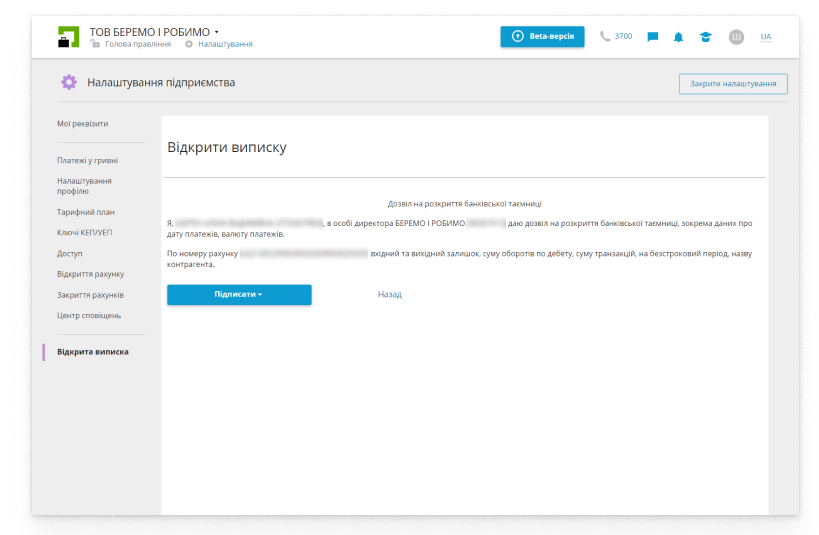Image resolution: width=819 pixels, height=535 pixels.
Task: Switch language via UA selector
Action: pos(765,37)
